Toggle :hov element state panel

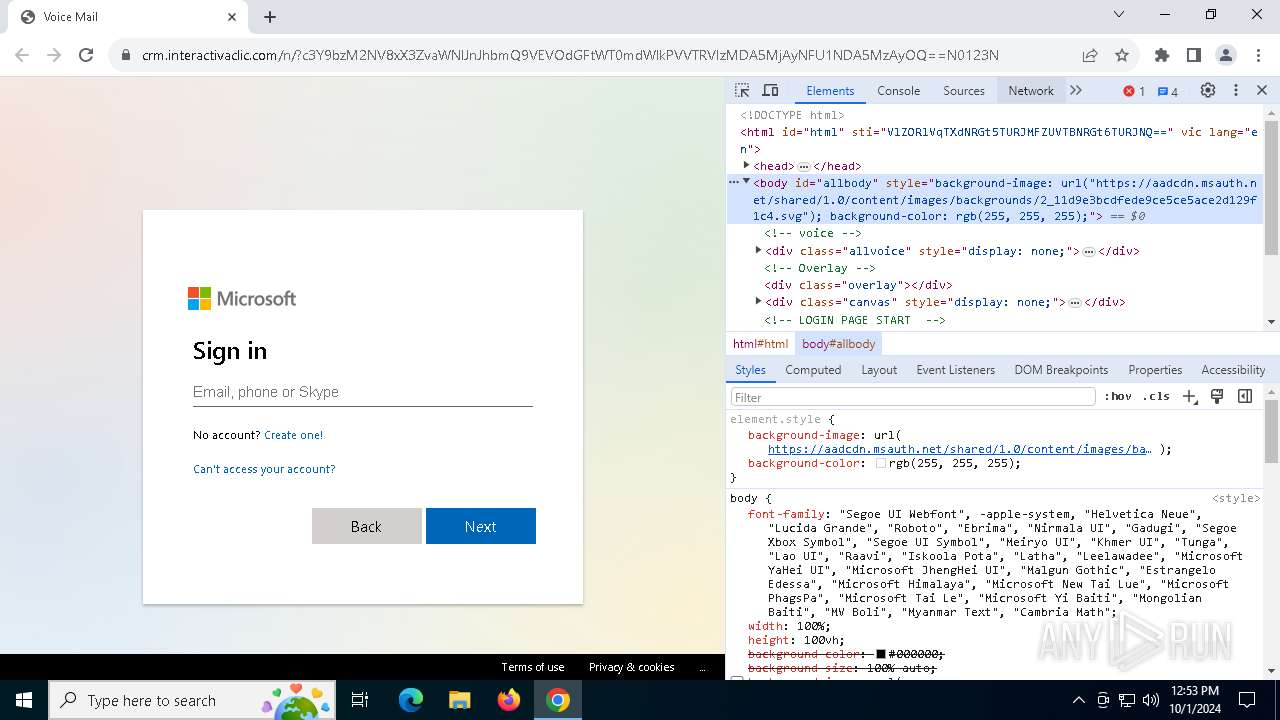(1118, 396)
